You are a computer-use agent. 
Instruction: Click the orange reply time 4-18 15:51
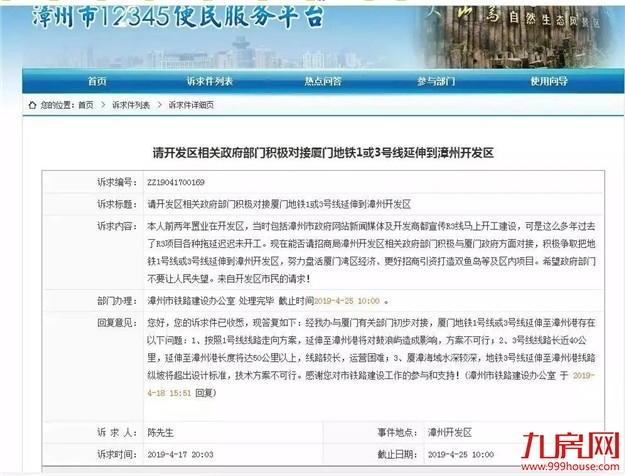pyautogui.click(x=169, y=393)
